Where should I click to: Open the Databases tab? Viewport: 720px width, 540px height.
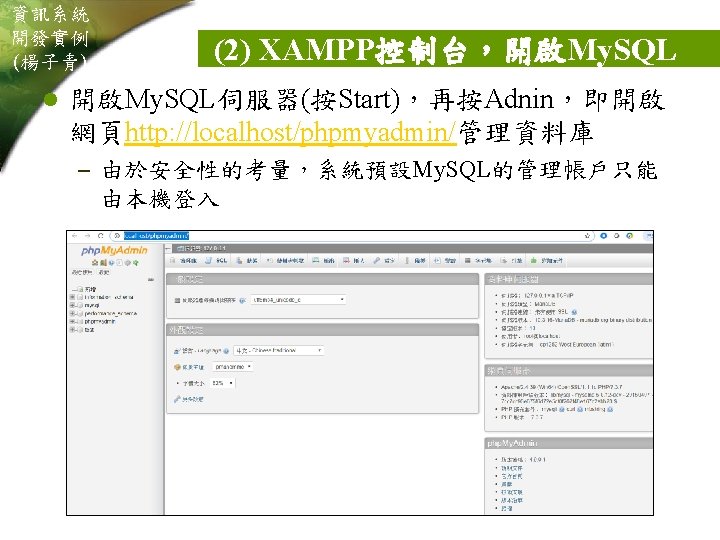coord(184,260)
